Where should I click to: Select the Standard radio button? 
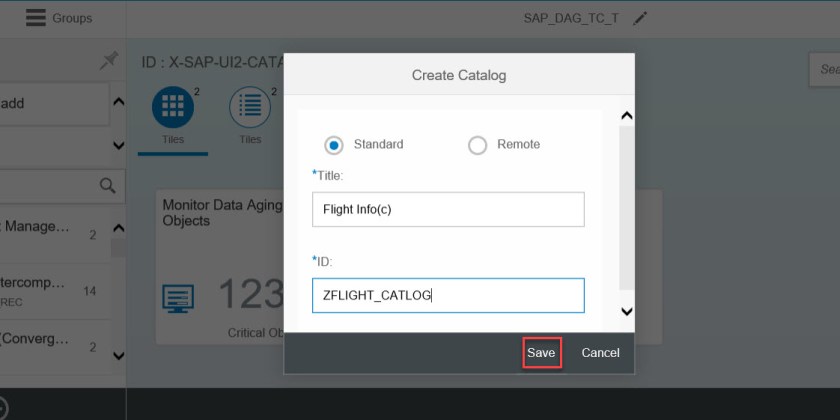[334, 144]
